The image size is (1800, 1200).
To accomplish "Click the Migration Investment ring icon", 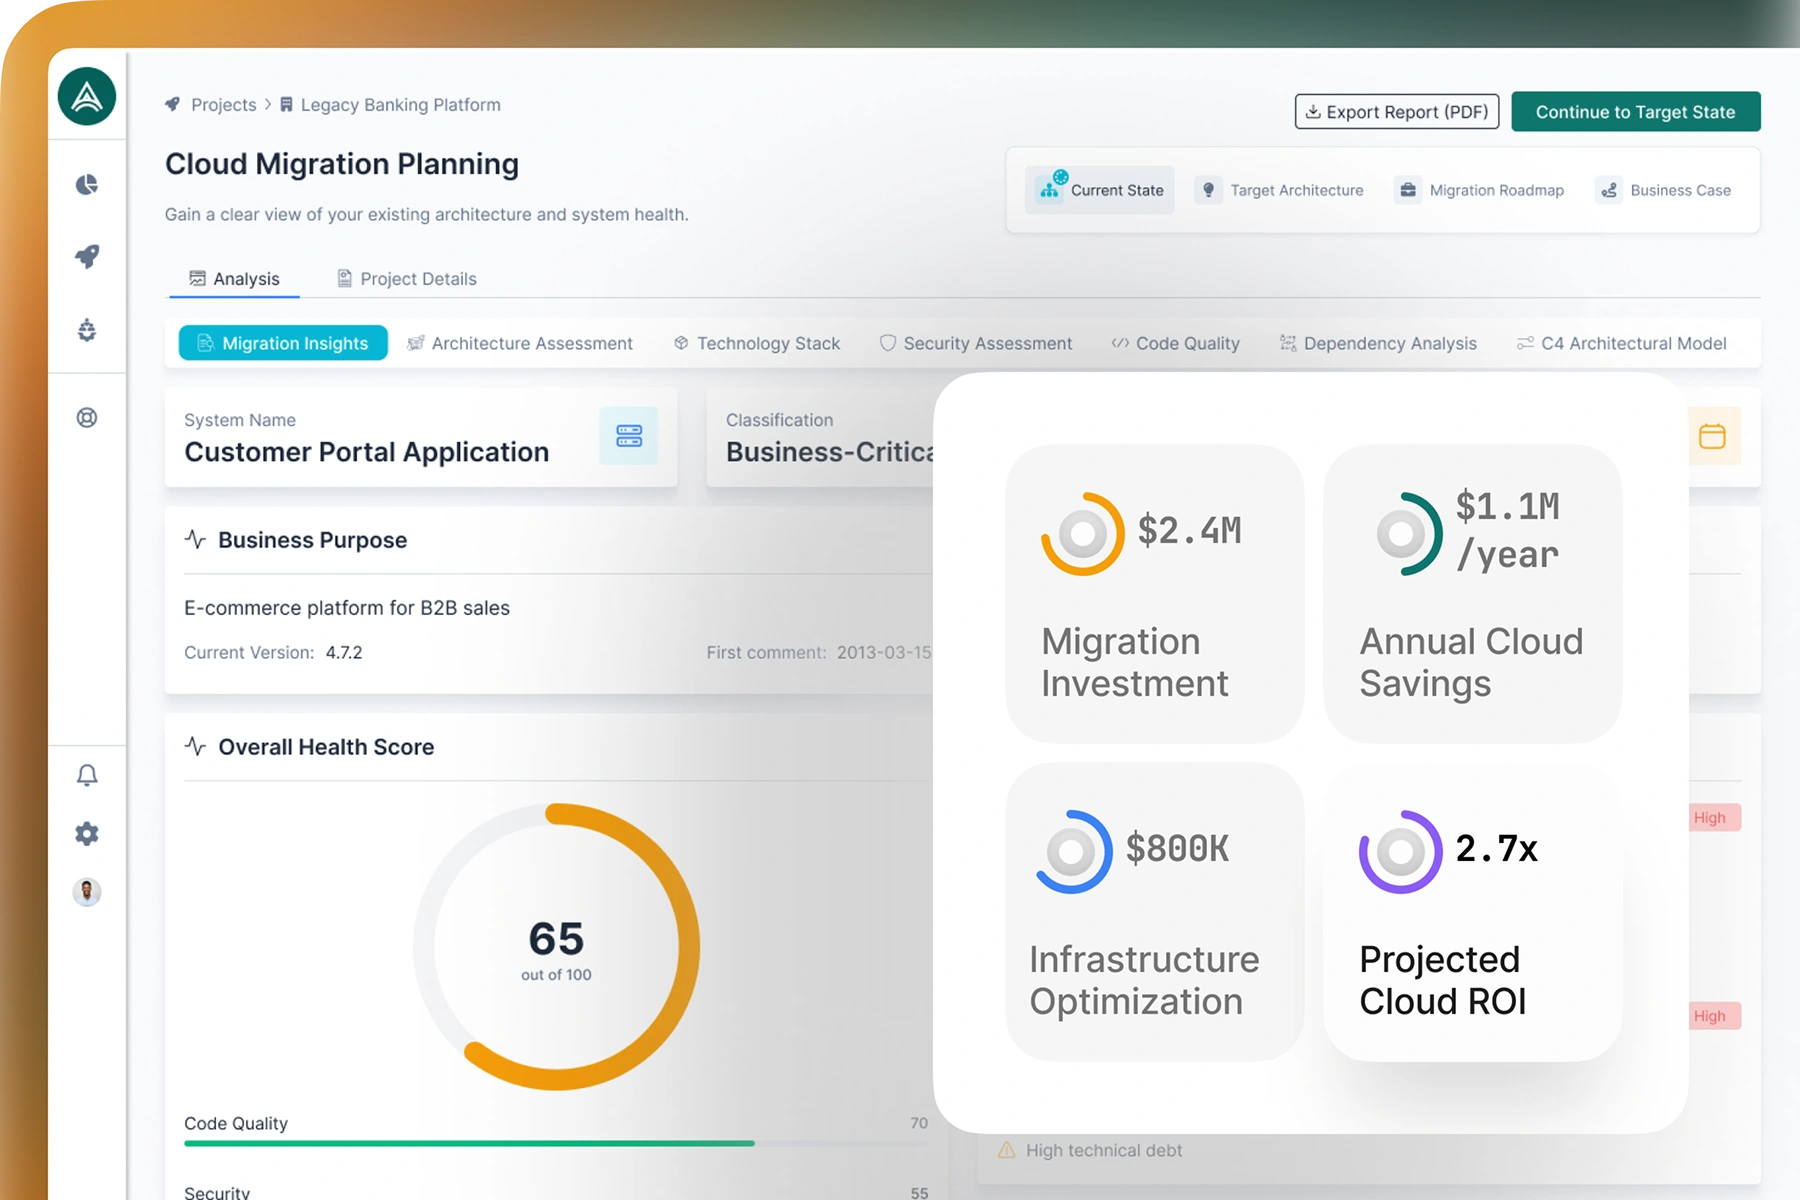I will point(1083,534).
